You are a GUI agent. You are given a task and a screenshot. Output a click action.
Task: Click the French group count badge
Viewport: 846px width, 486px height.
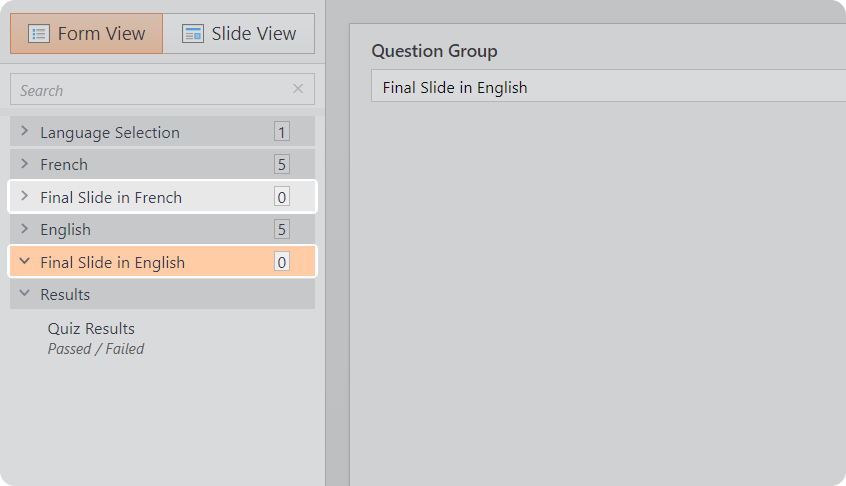coord(282,165)
